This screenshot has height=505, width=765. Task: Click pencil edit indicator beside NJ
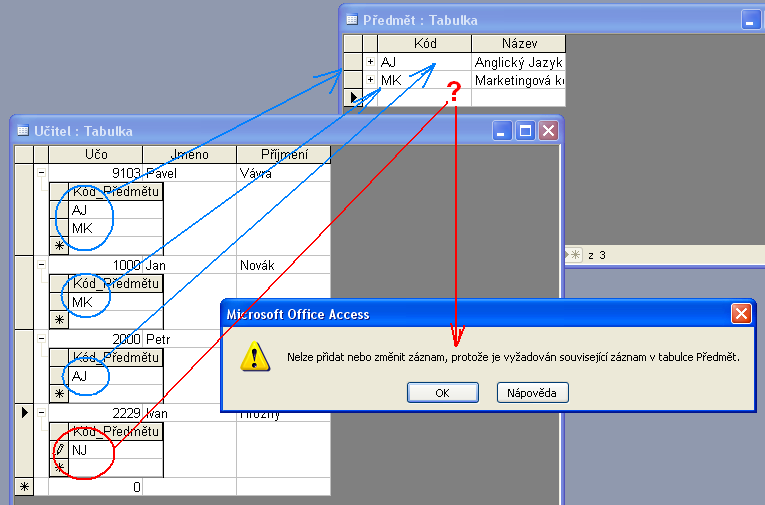[59, 449]
